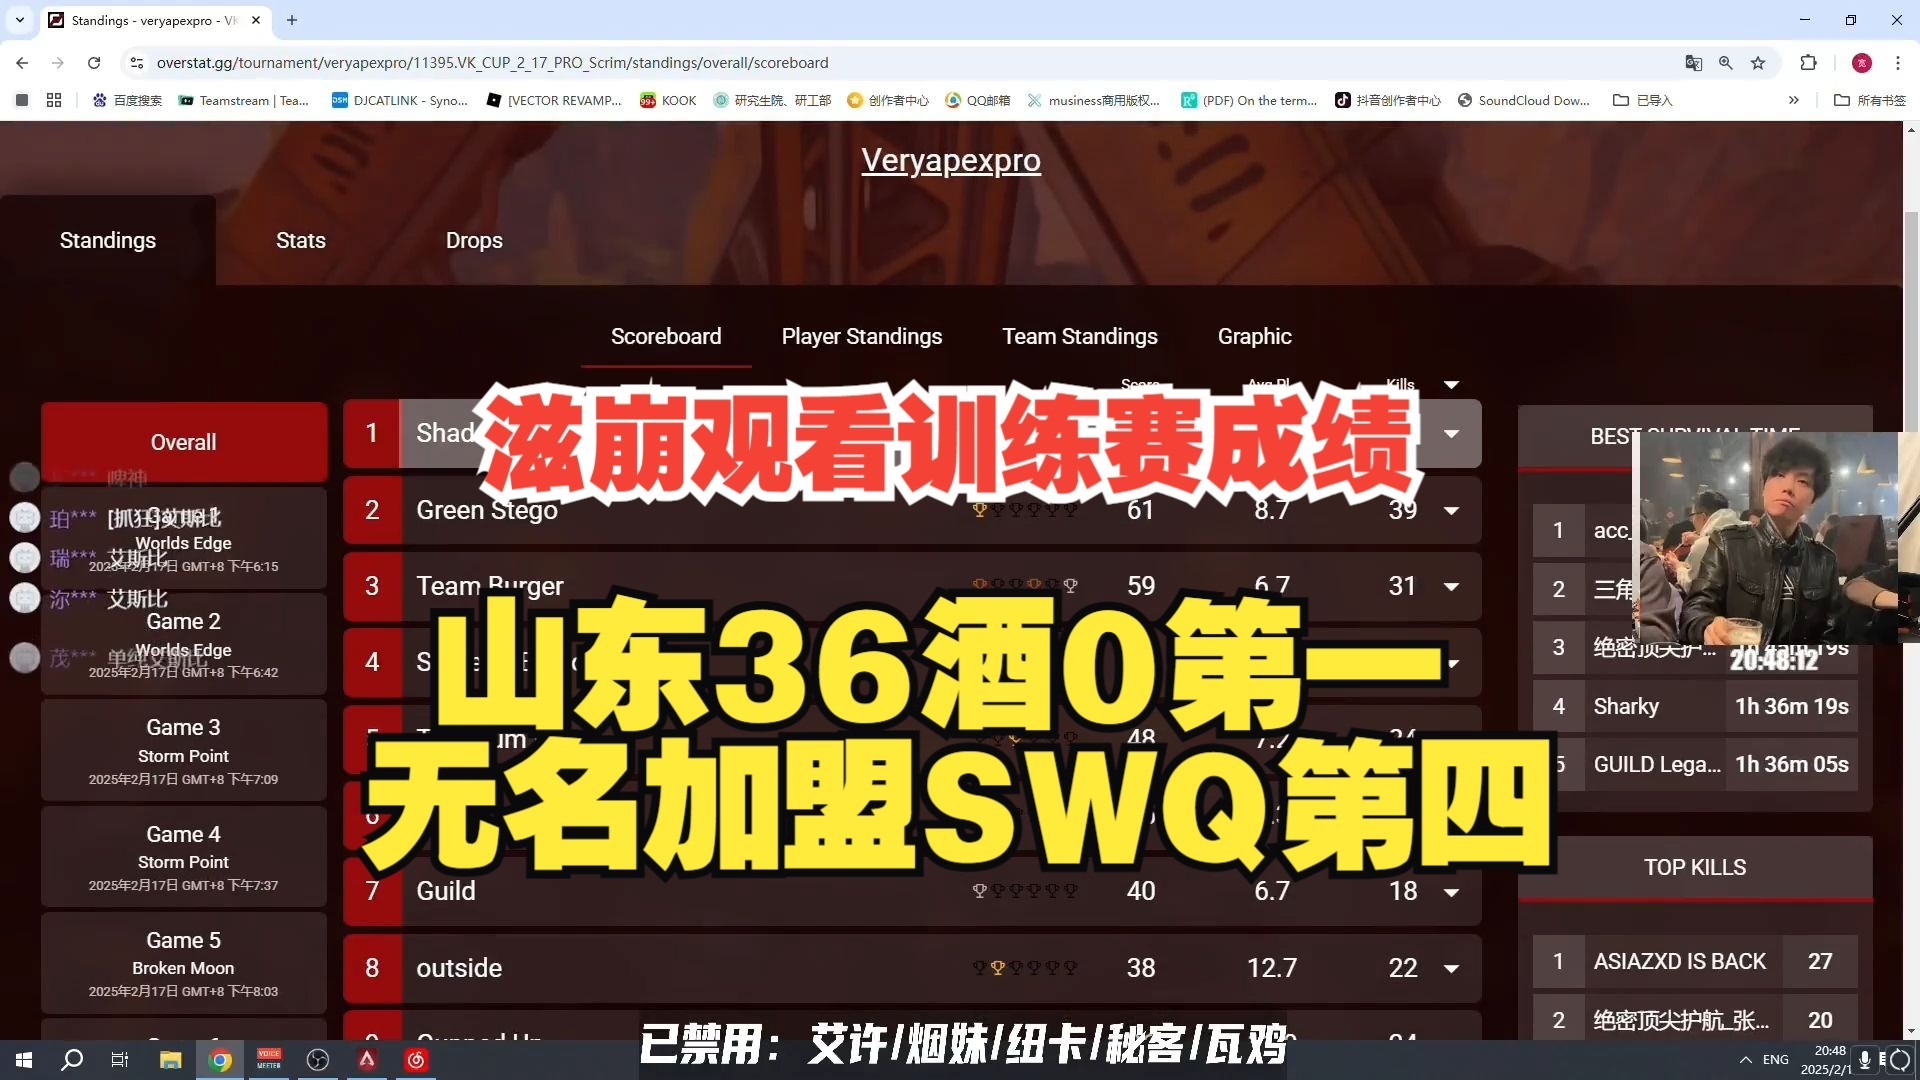Go back to the previous page
The image size is (1920, 1080).
pyautogui.click(x=22, y=62)
